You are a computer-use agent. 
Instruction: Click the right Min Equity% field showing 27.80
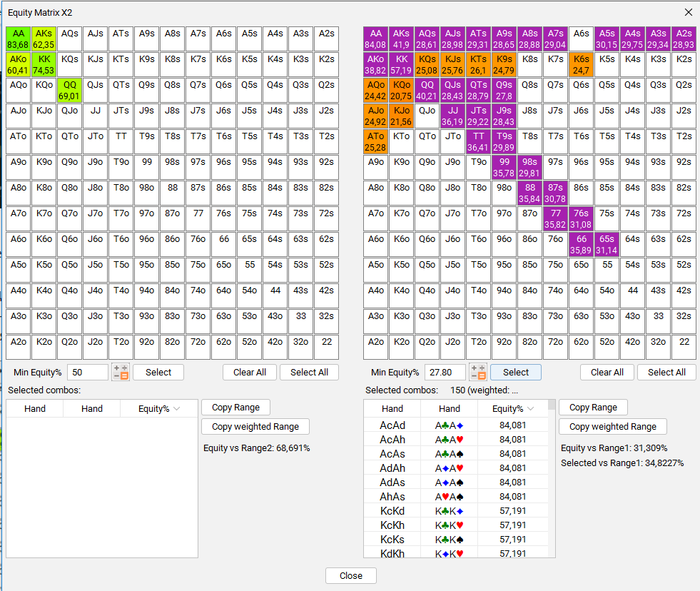tap(445, 372)
